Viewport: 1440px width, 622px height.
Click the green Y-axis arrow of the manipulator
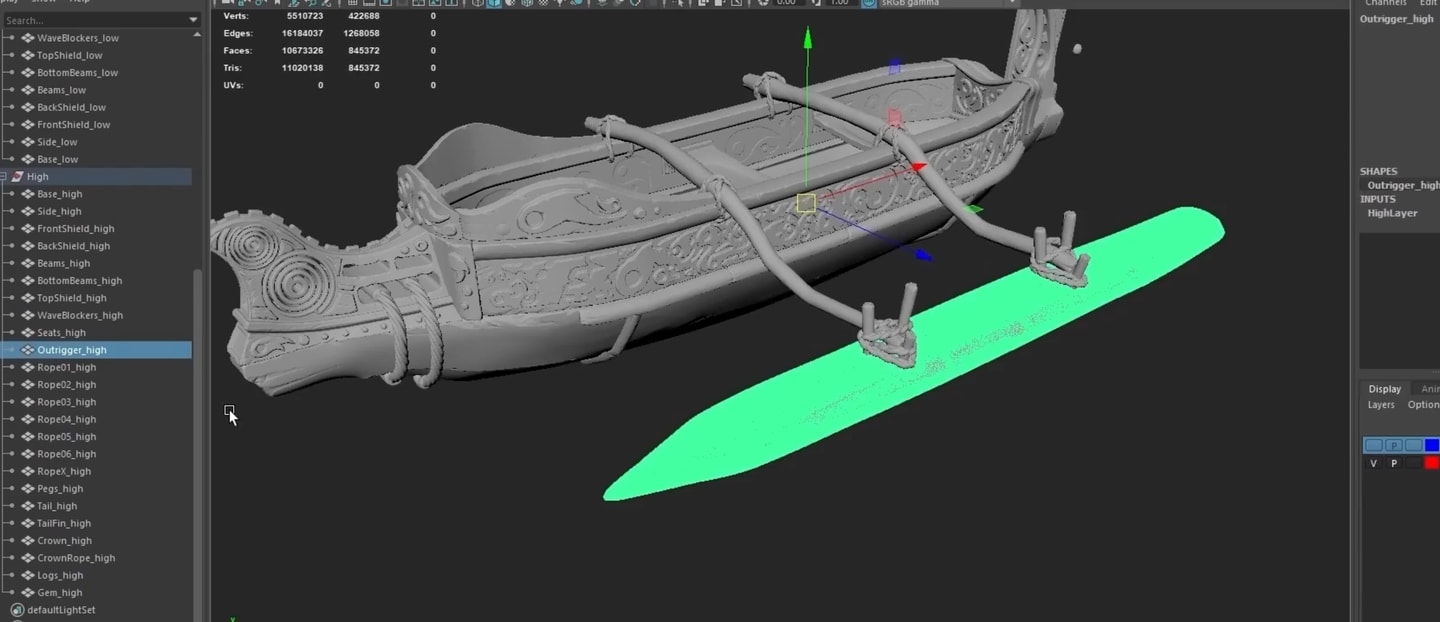[x=808, y=38]
